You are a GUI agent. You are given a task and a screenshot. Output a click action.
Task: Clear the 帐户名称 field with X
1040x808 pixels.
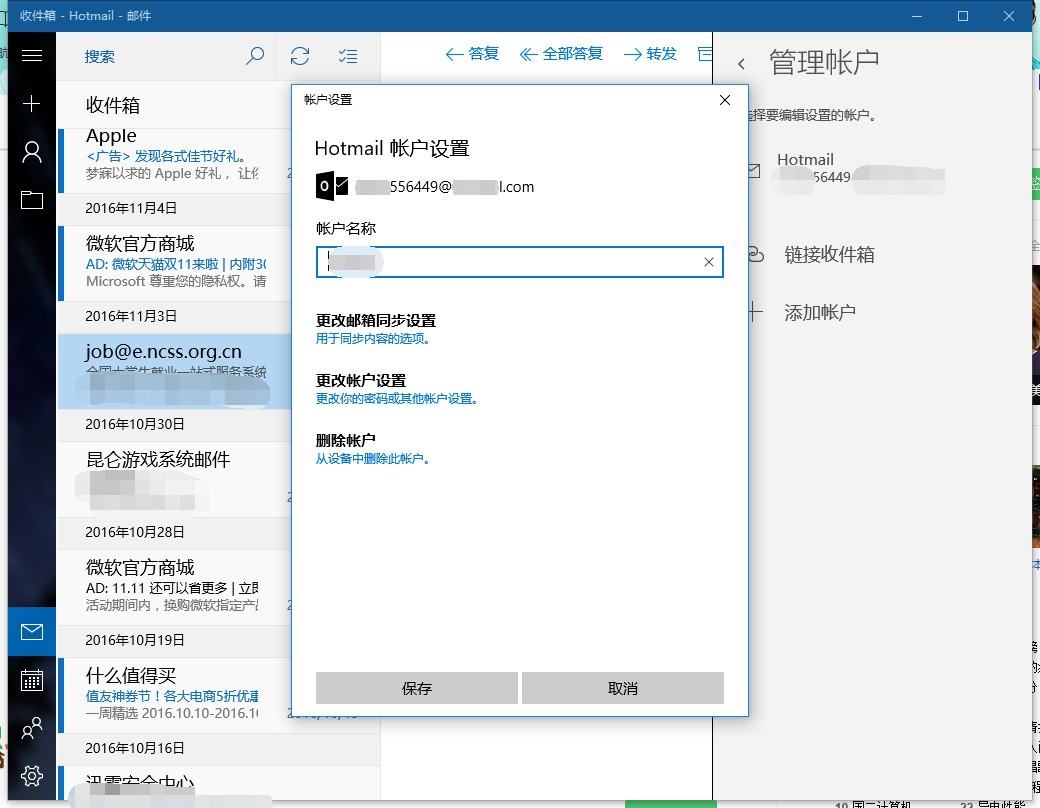coord(709,262)
